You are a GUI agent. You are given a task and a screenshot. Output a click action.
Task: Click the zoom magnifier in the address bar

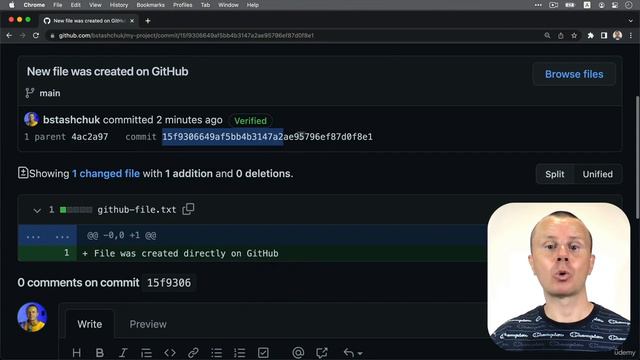[547, 36]
